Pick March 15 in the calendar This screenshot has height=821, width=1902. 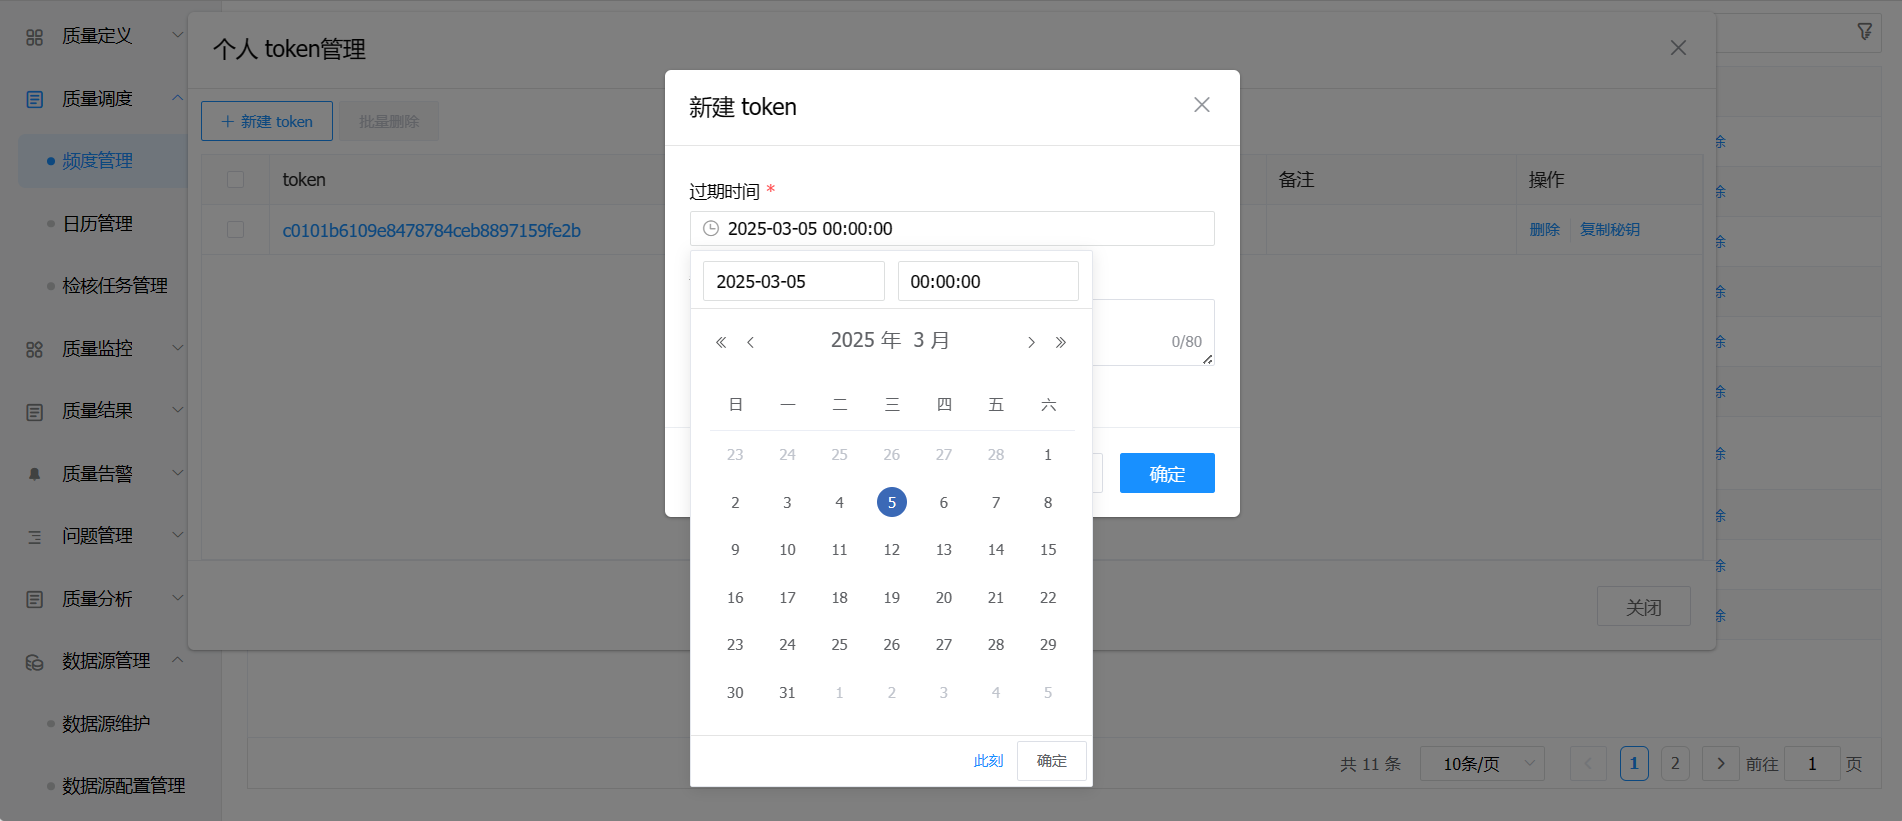[1047, 550]
